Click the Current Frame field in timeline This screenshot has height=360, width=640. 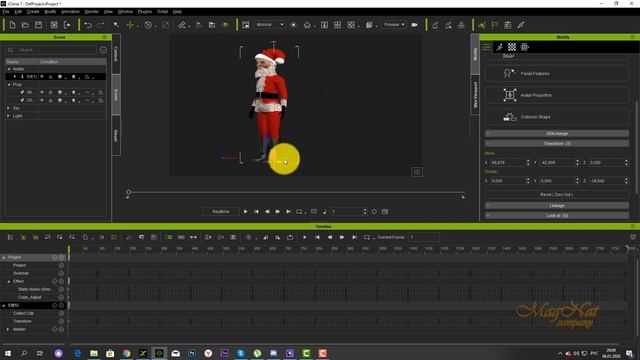pos(424,237)
